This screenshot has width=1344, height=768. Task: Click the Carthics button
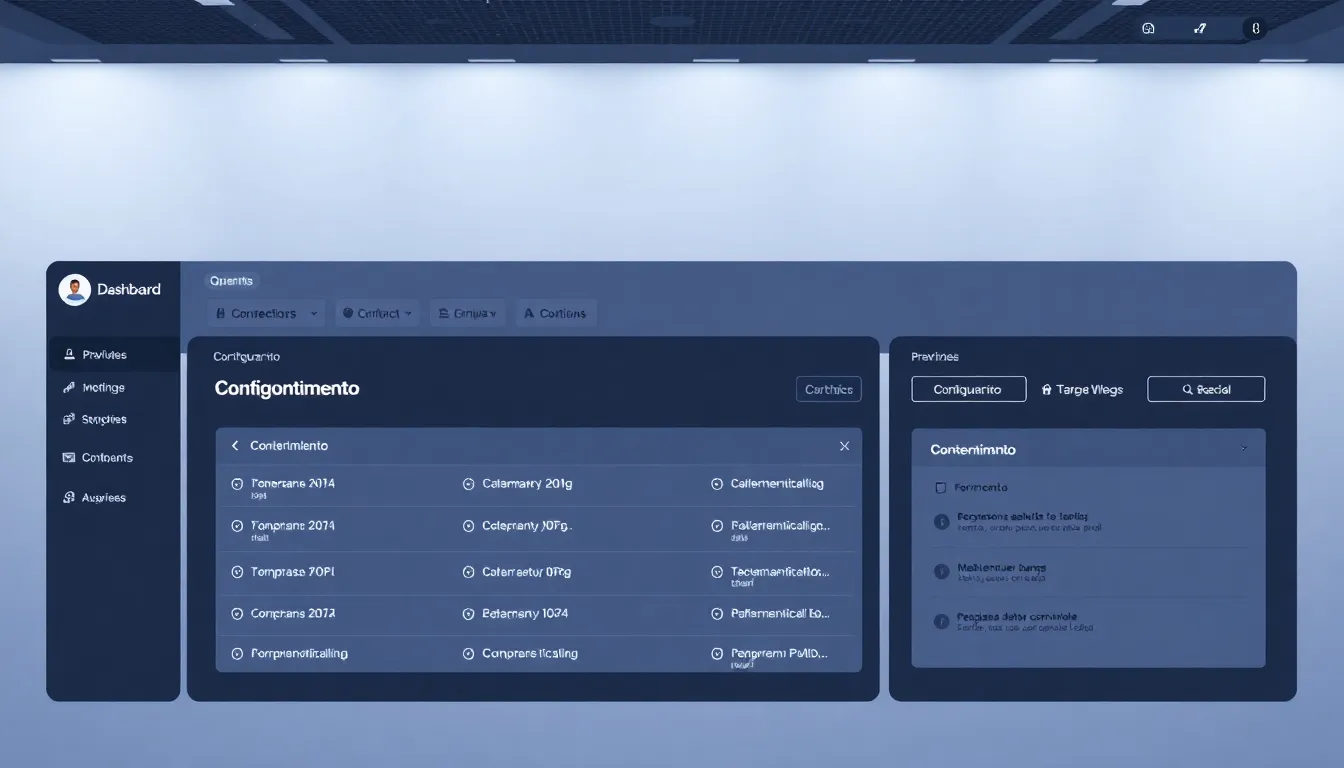828,389
